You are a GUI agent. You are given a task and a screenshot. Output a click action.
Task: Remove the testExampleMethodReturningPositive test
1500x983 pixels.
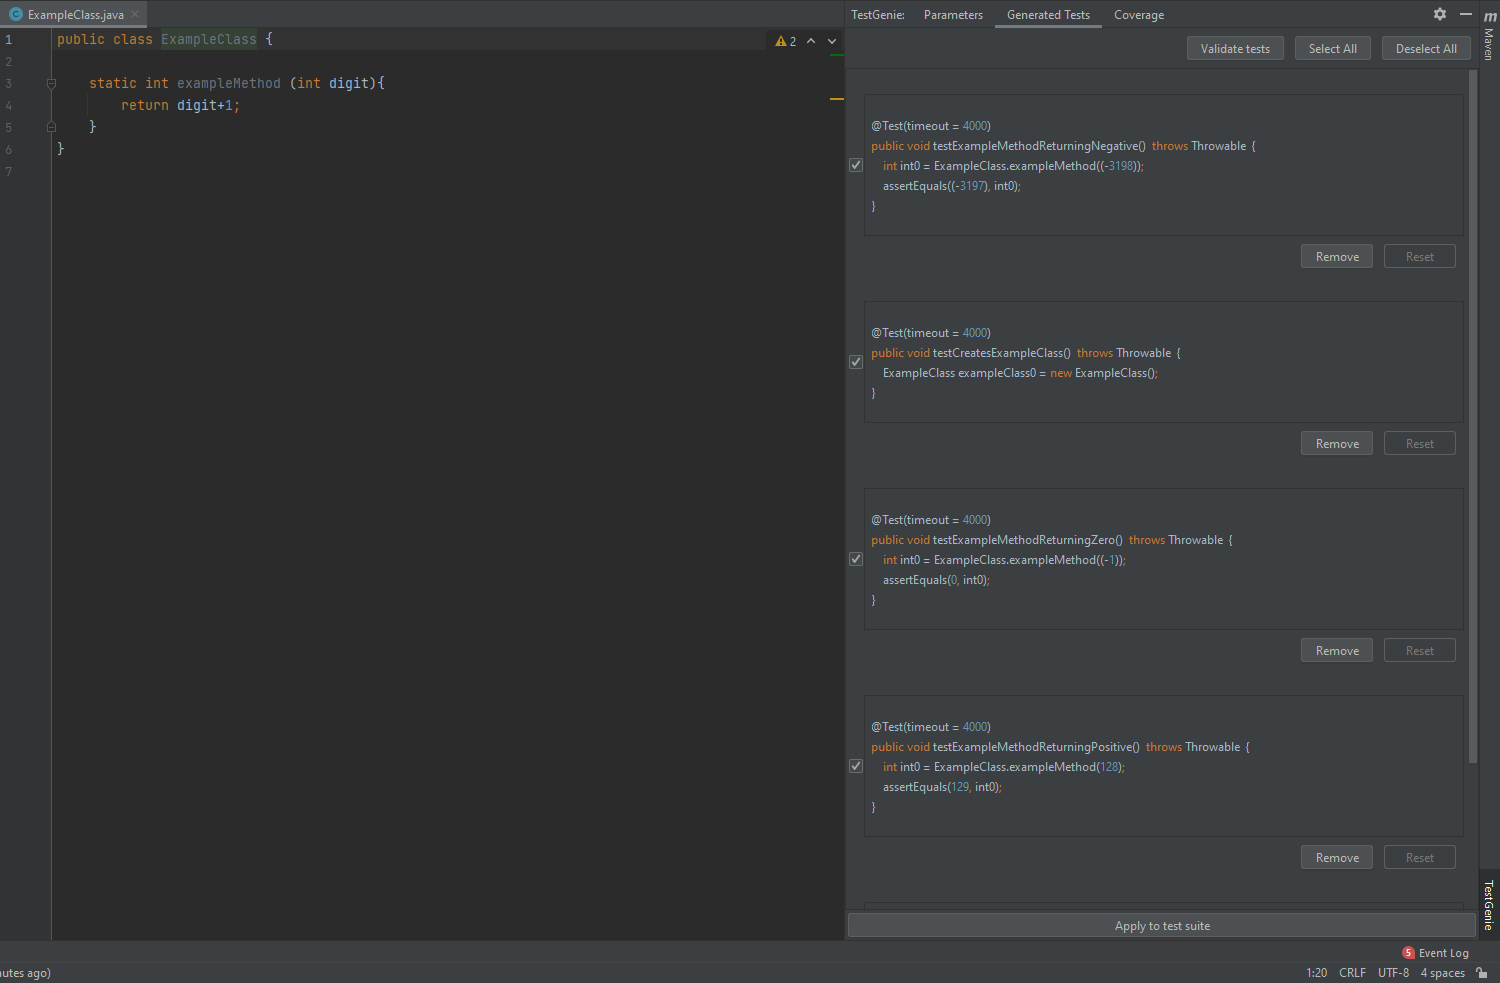1337,858
